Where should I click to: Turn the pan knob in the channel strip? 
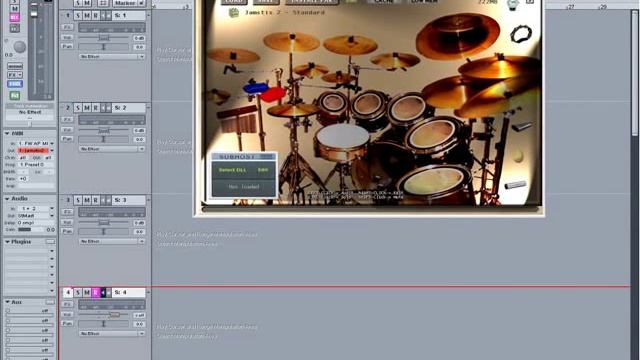(x=19, y=47)
